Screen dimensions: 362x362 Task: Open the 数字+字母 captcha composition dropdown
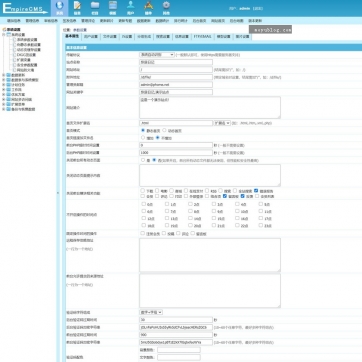point(151,312)
